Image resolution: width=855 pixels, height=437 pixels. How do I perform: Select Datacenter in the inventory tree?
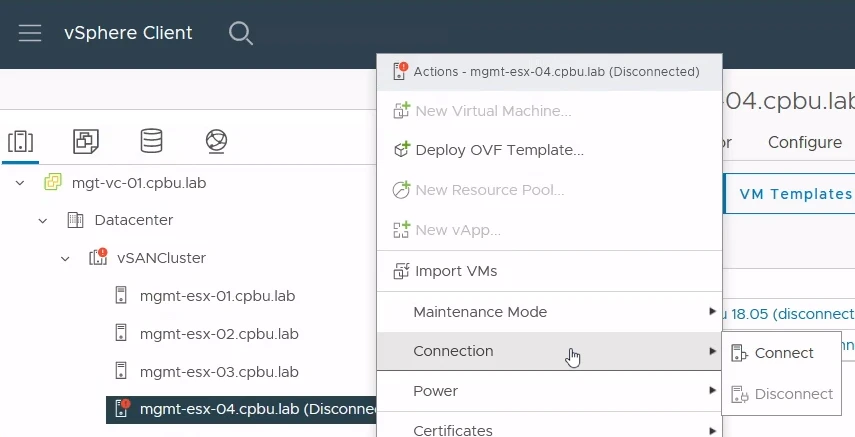(134, 220)
